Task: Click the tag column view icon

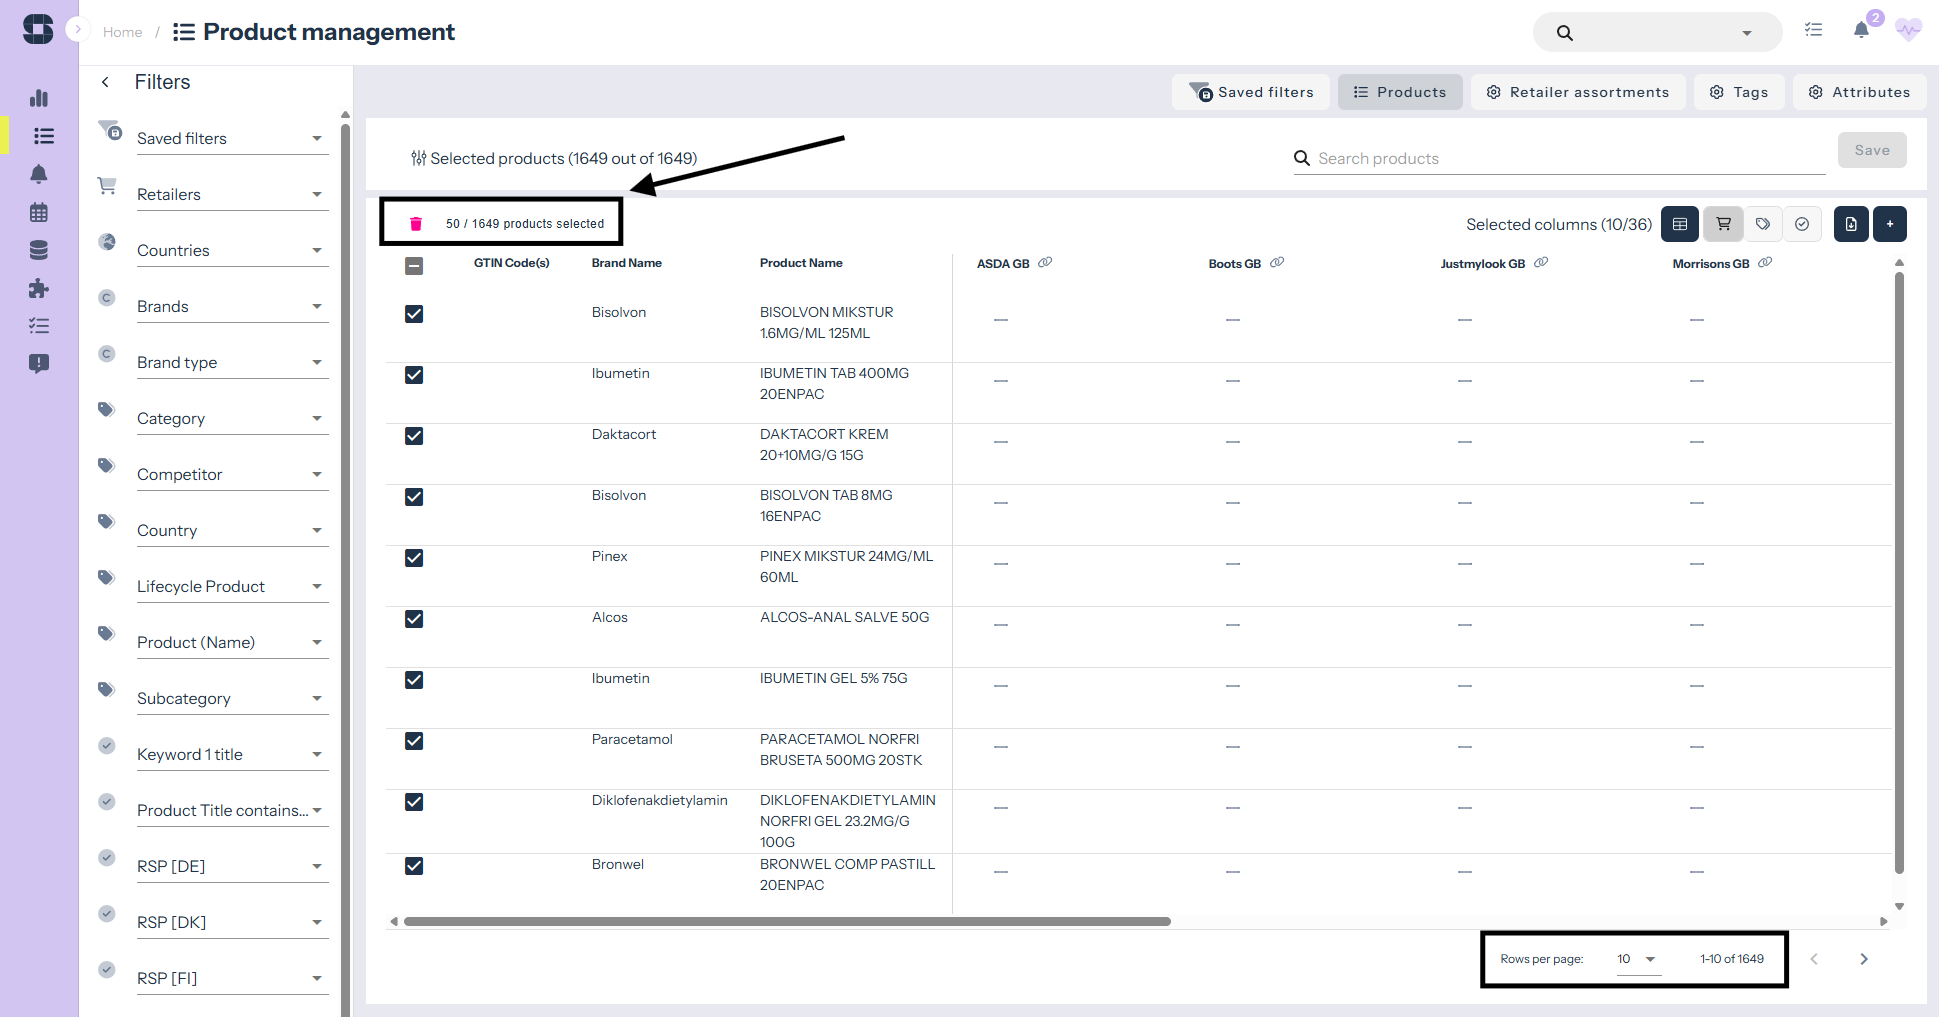Action: [x=1762, y=224]
